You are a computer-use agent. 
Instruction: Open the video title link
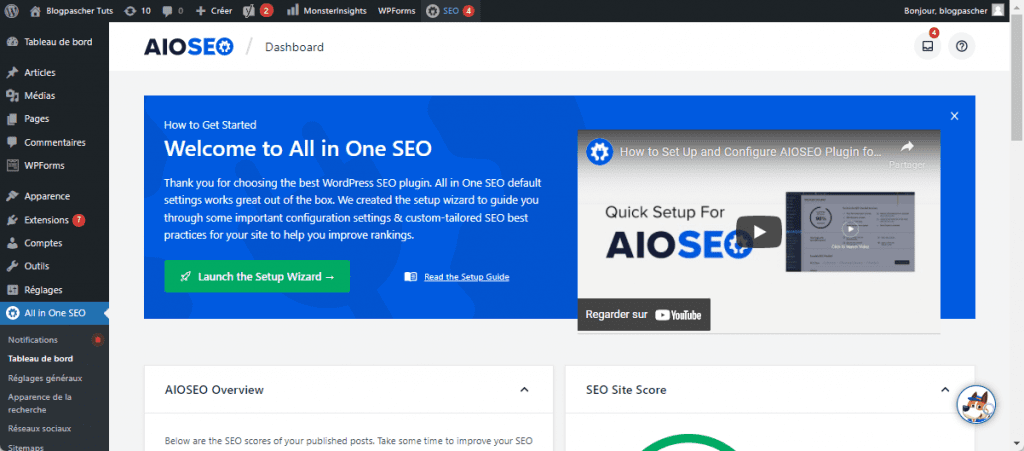750,152
